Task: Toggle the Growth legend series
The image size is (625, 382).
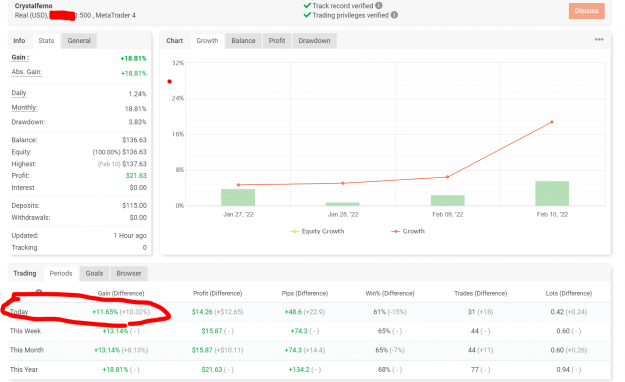Action: click(408, 231)
